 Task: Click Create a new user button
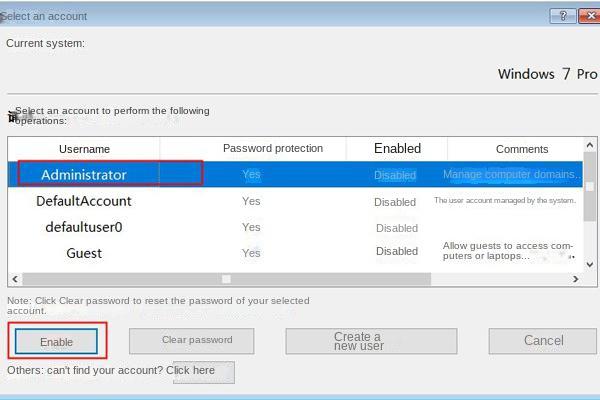pyautogui.click(x=371, y=341)
